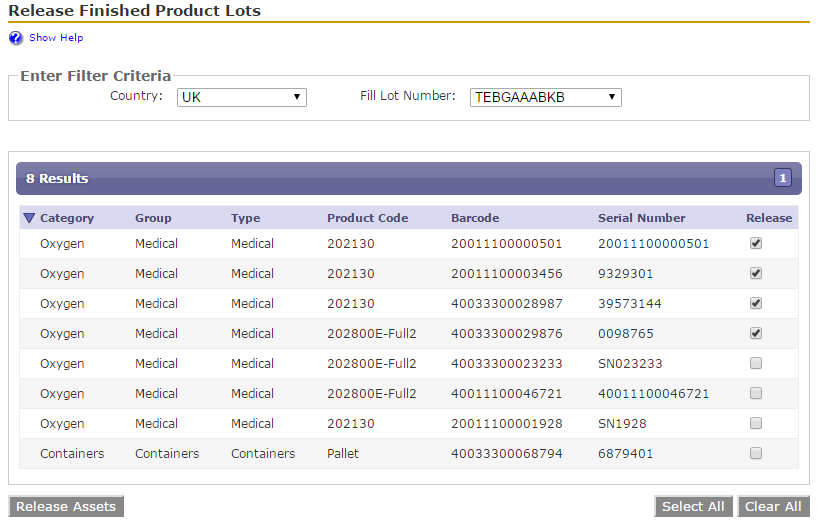Click the Select All button
Image resolution: width=817 pixels, height=525 pixels.
693,506
